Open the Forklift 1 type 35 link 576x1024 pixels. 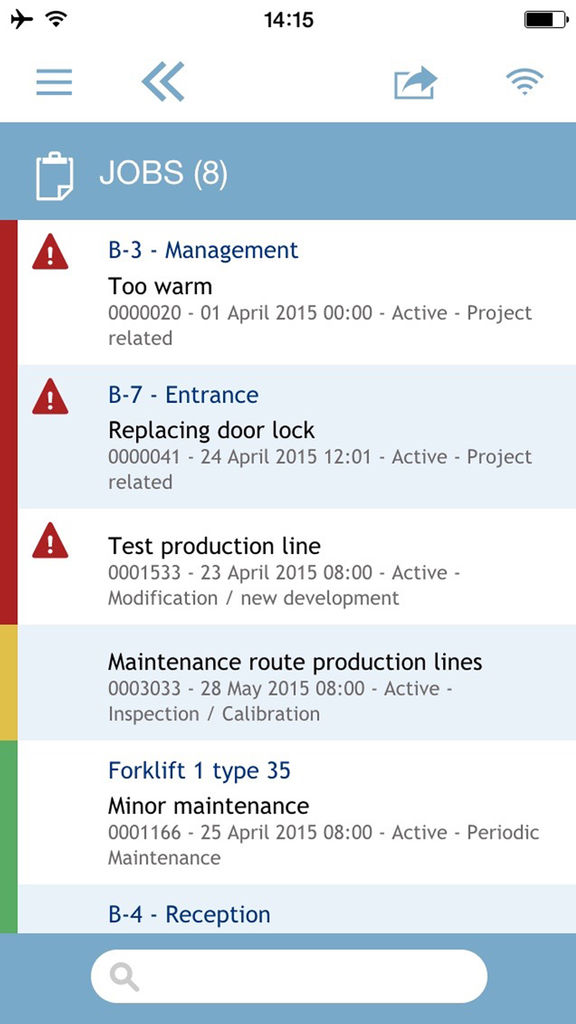pyautogui.click(x=199, y=771)
